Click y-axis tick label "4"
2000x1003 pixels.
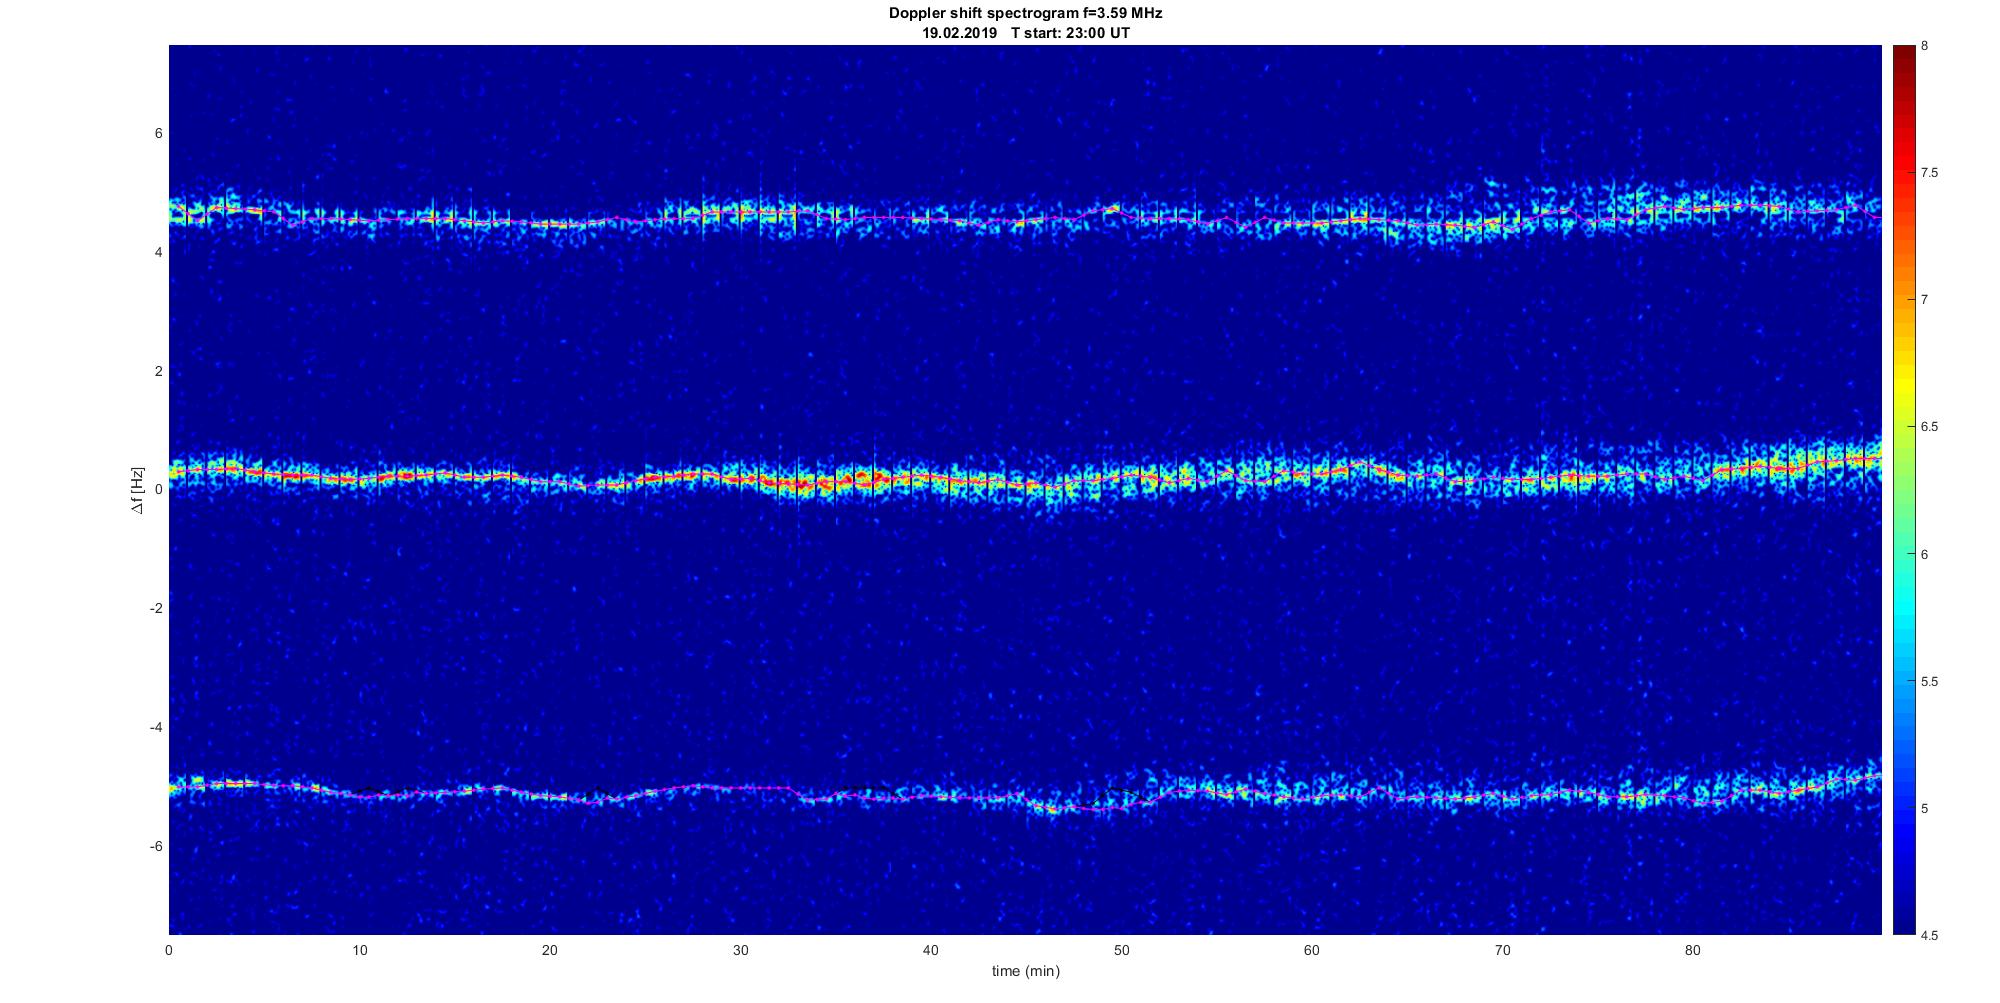[159, 253]
